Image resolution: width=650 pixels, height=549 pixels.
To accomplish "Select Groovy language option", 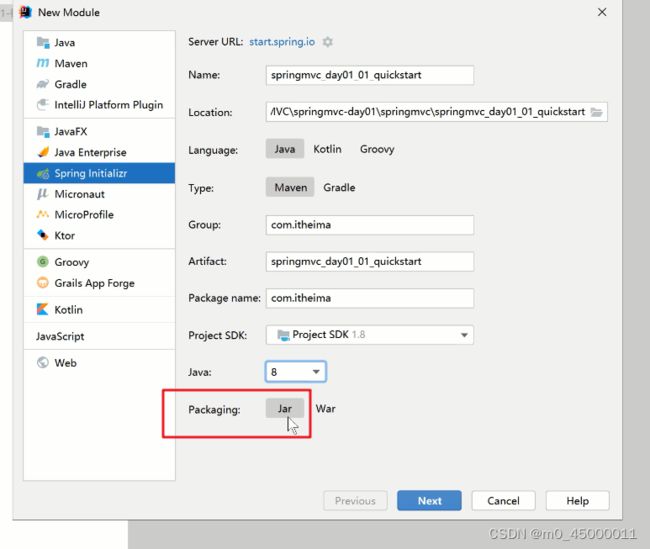I will [377, 149].
